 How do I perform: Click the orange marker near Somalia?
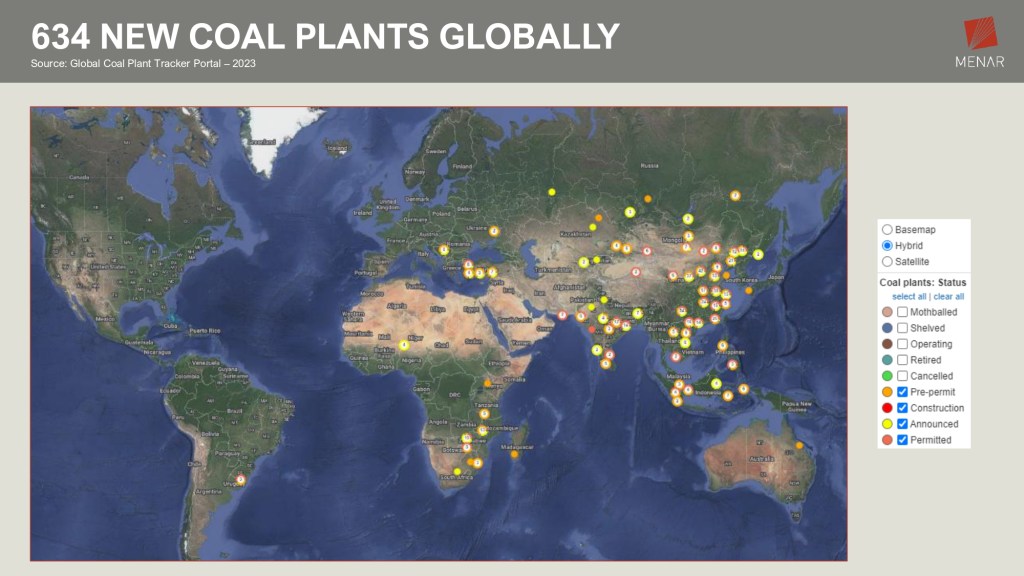tap(487, 383)
